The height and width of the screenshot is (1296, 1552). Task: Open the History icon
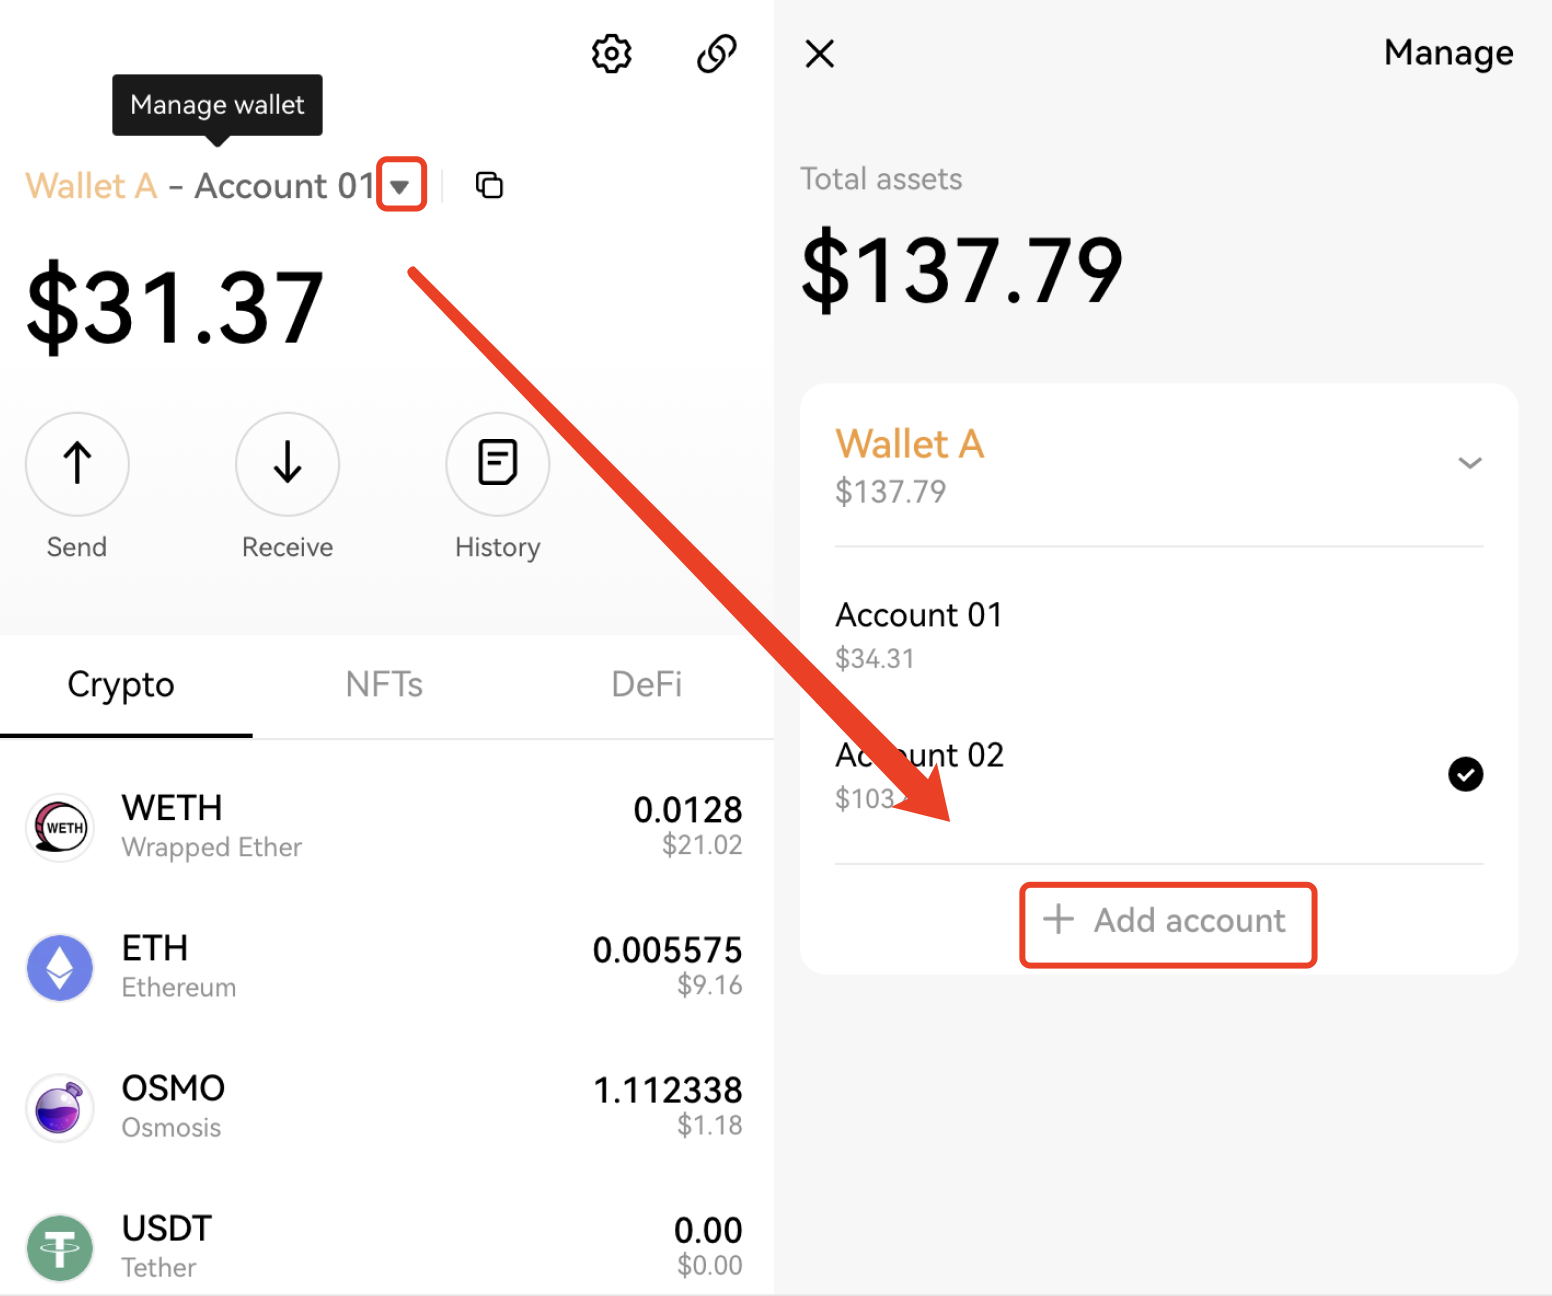pyautogui.click(x=497, y=464)
